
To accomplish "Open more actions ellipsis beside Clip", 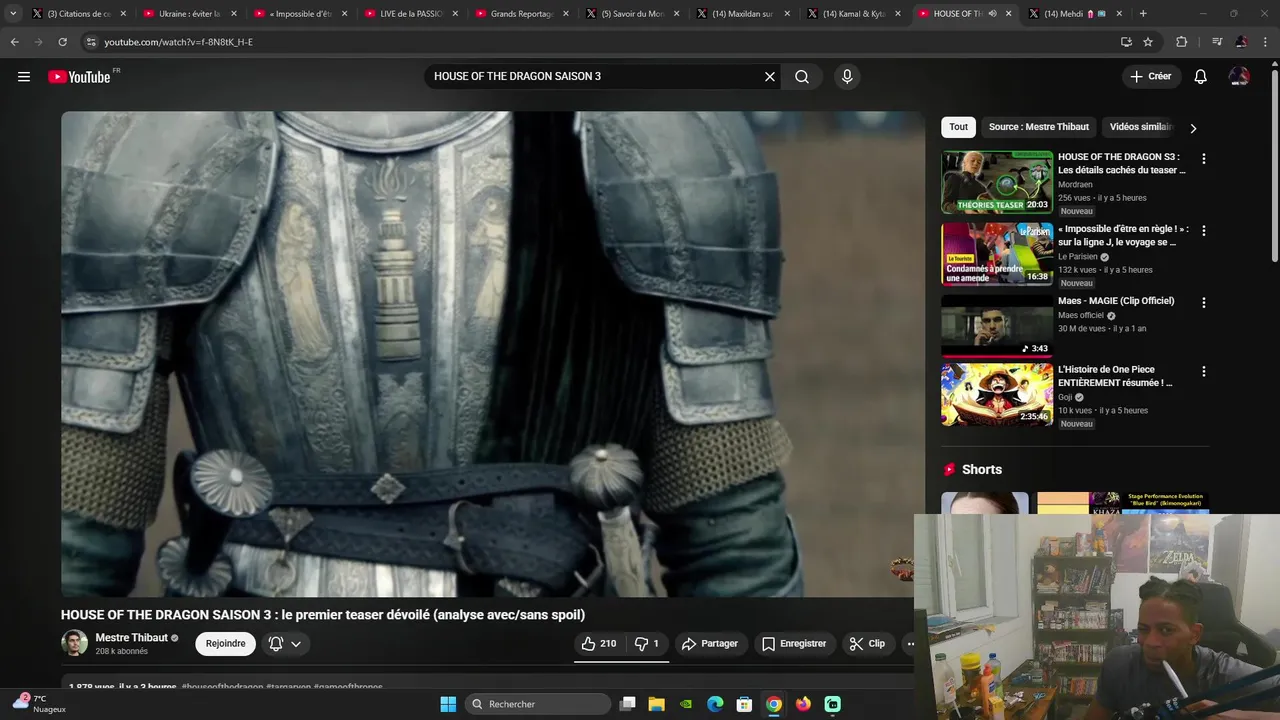I will pos(910,644).
